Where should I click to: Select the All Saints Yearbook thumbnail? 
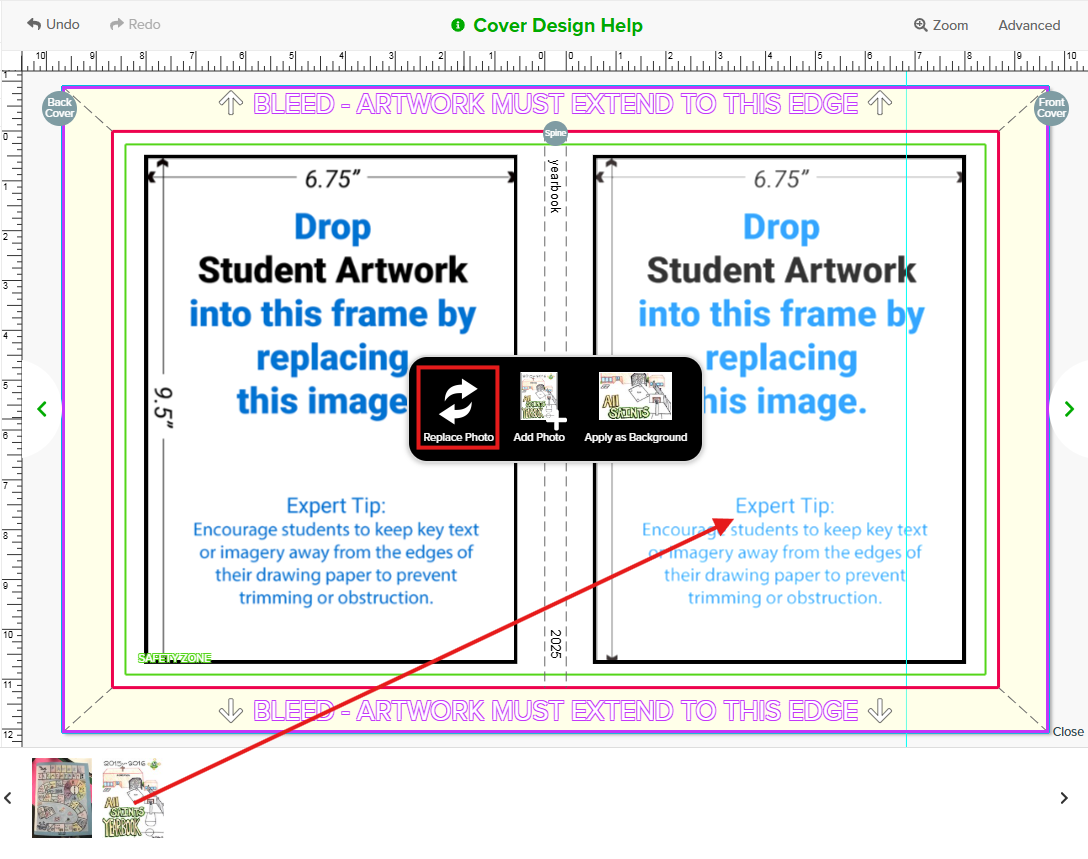(x=133, y=797)
